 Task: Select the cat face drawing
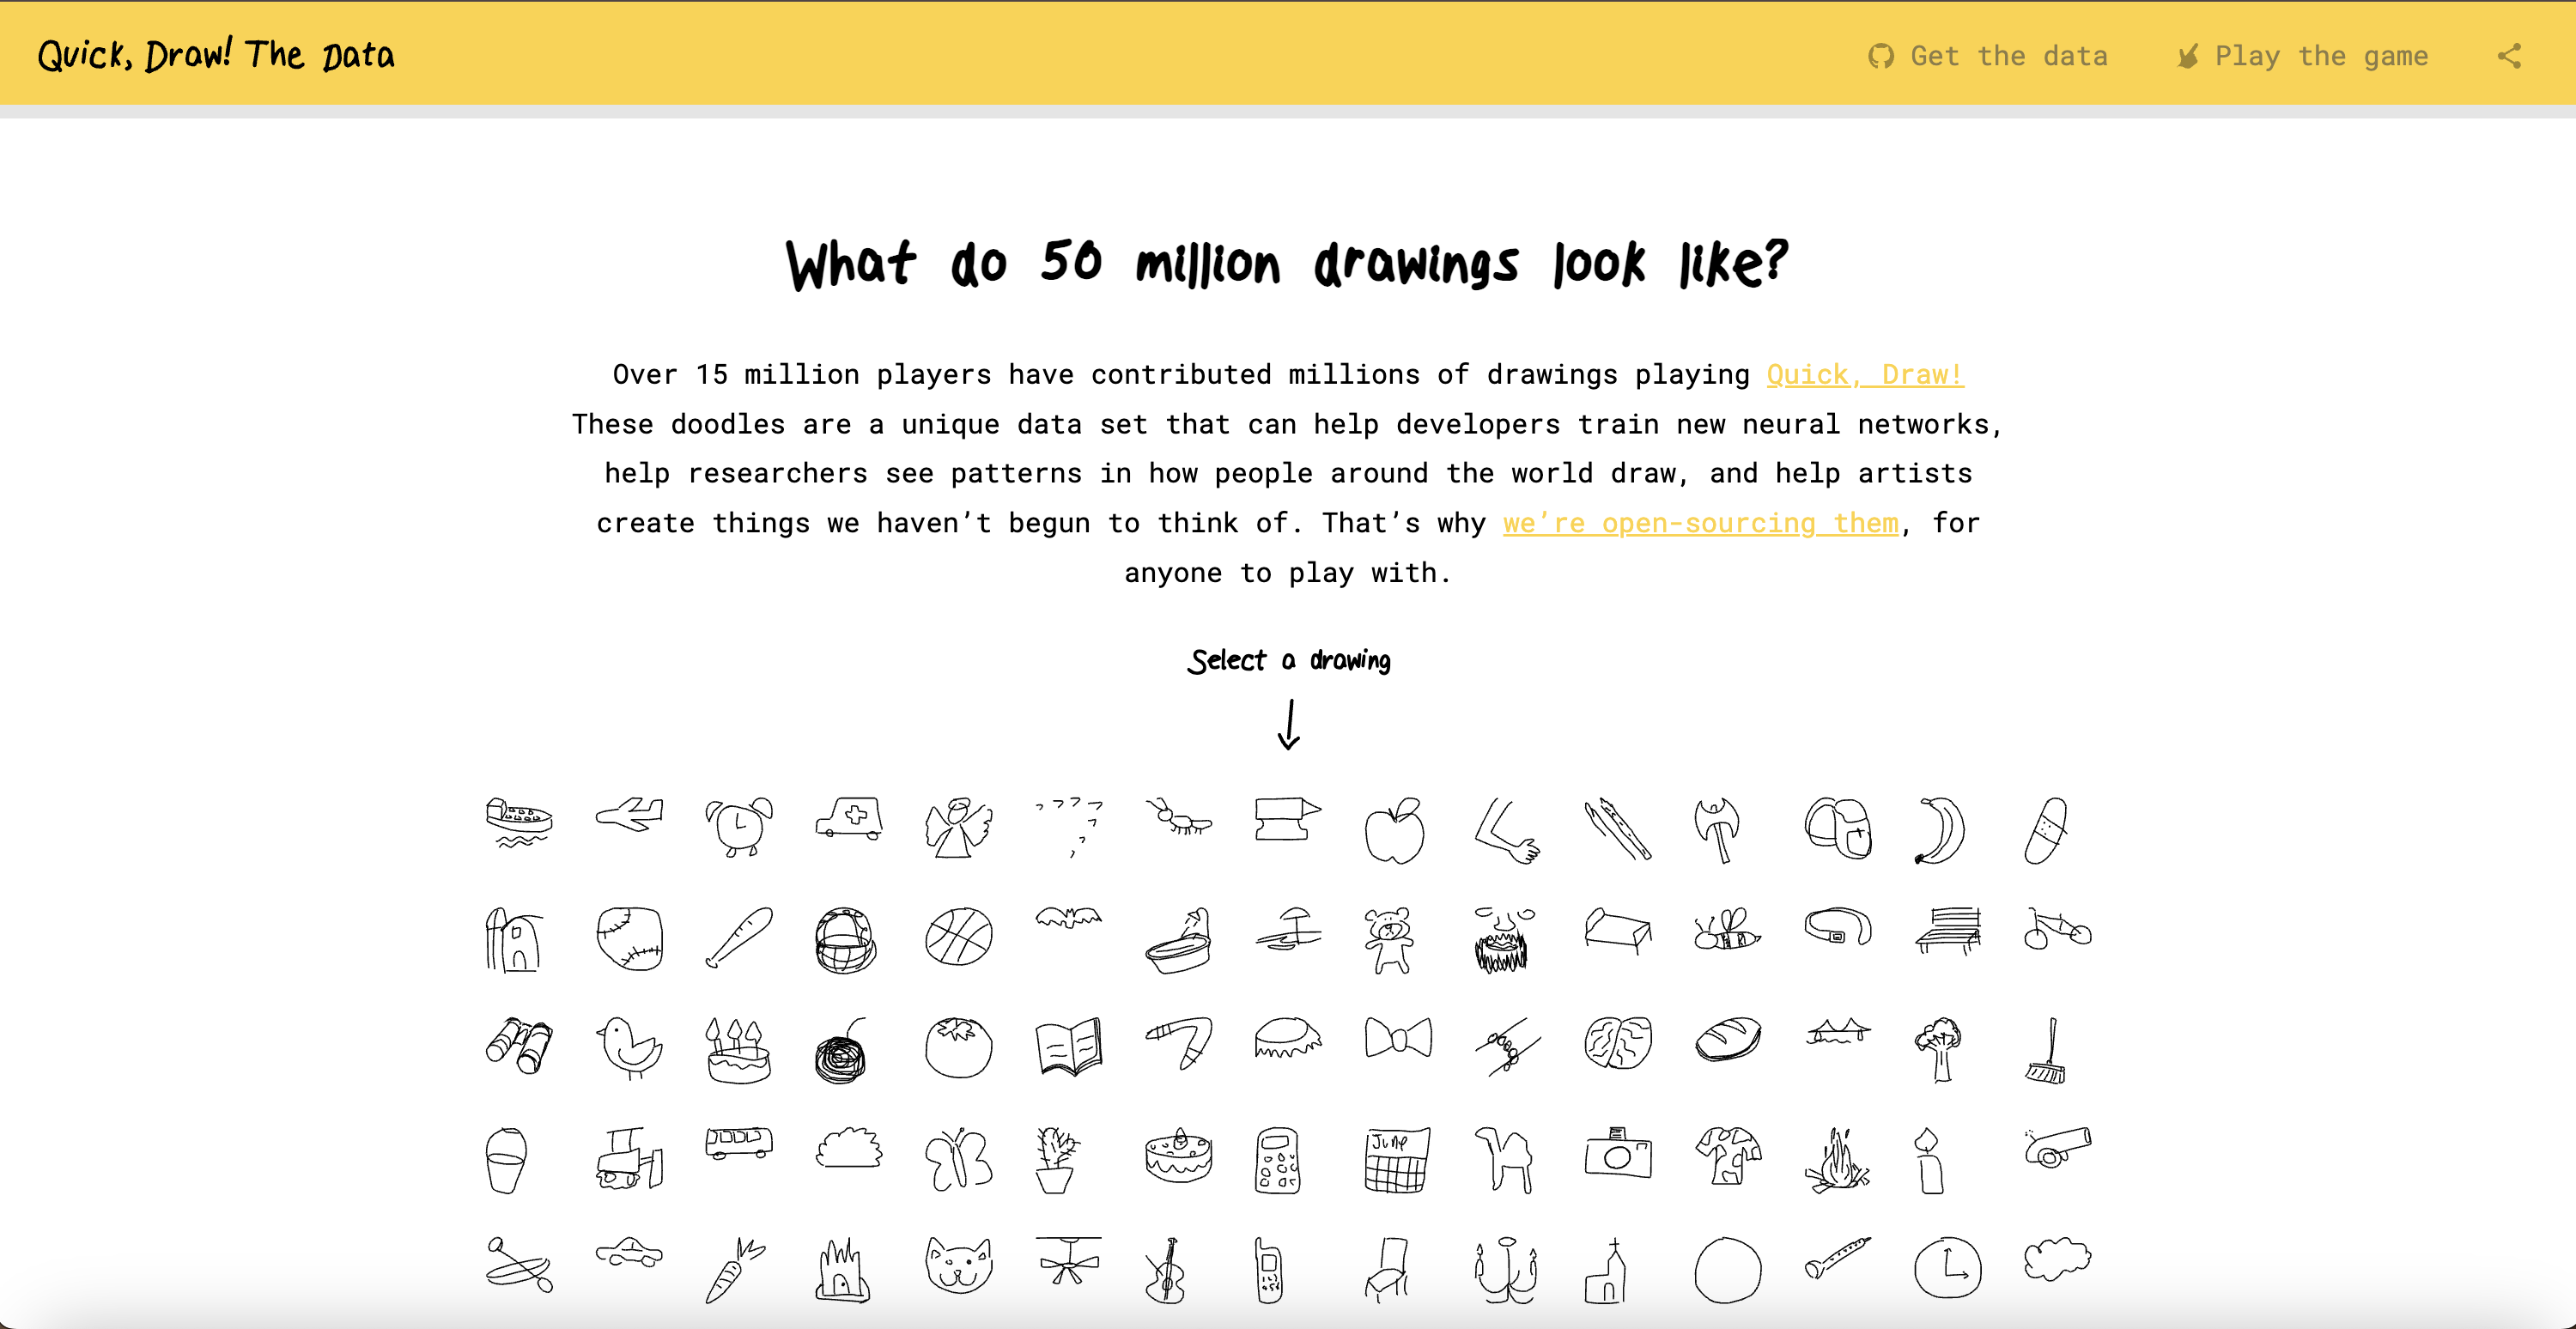958,1266
